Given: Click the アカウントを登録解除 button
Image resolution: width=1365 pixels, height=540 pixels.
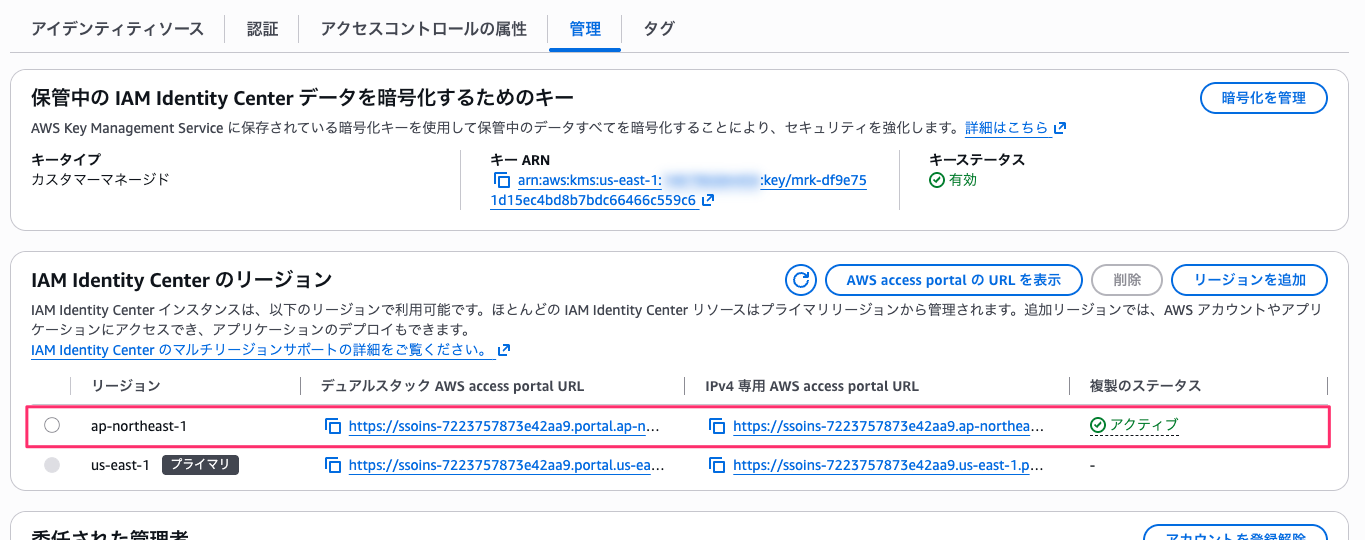Looking at the screenshot, I should (1235, 534).
